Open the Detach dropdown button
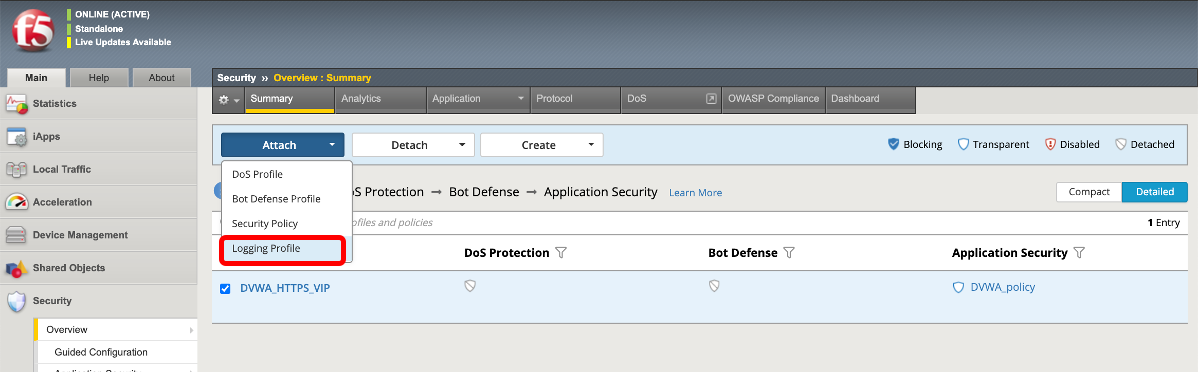The height and width of the screenshot is (372, 1198). (413, 145)
